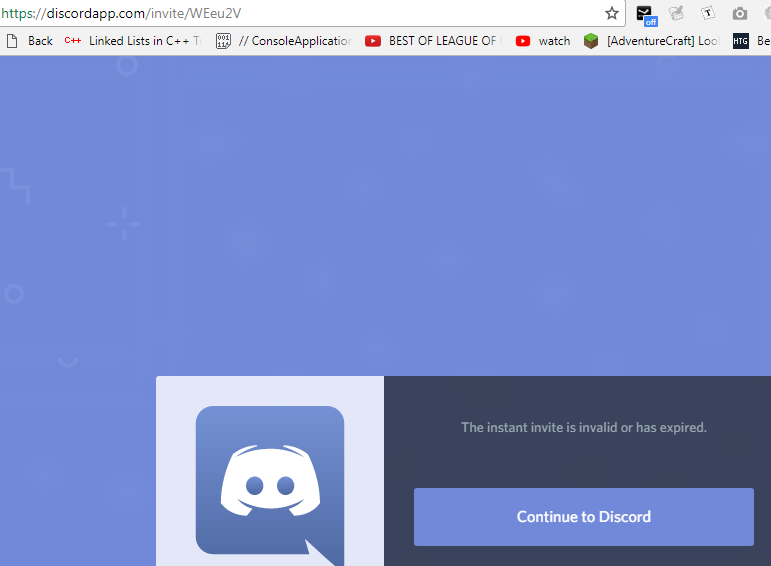The image size is (771, 566).
Task: Open '// ConsoleApplication' bookmark
Action: tap(284, 41)
